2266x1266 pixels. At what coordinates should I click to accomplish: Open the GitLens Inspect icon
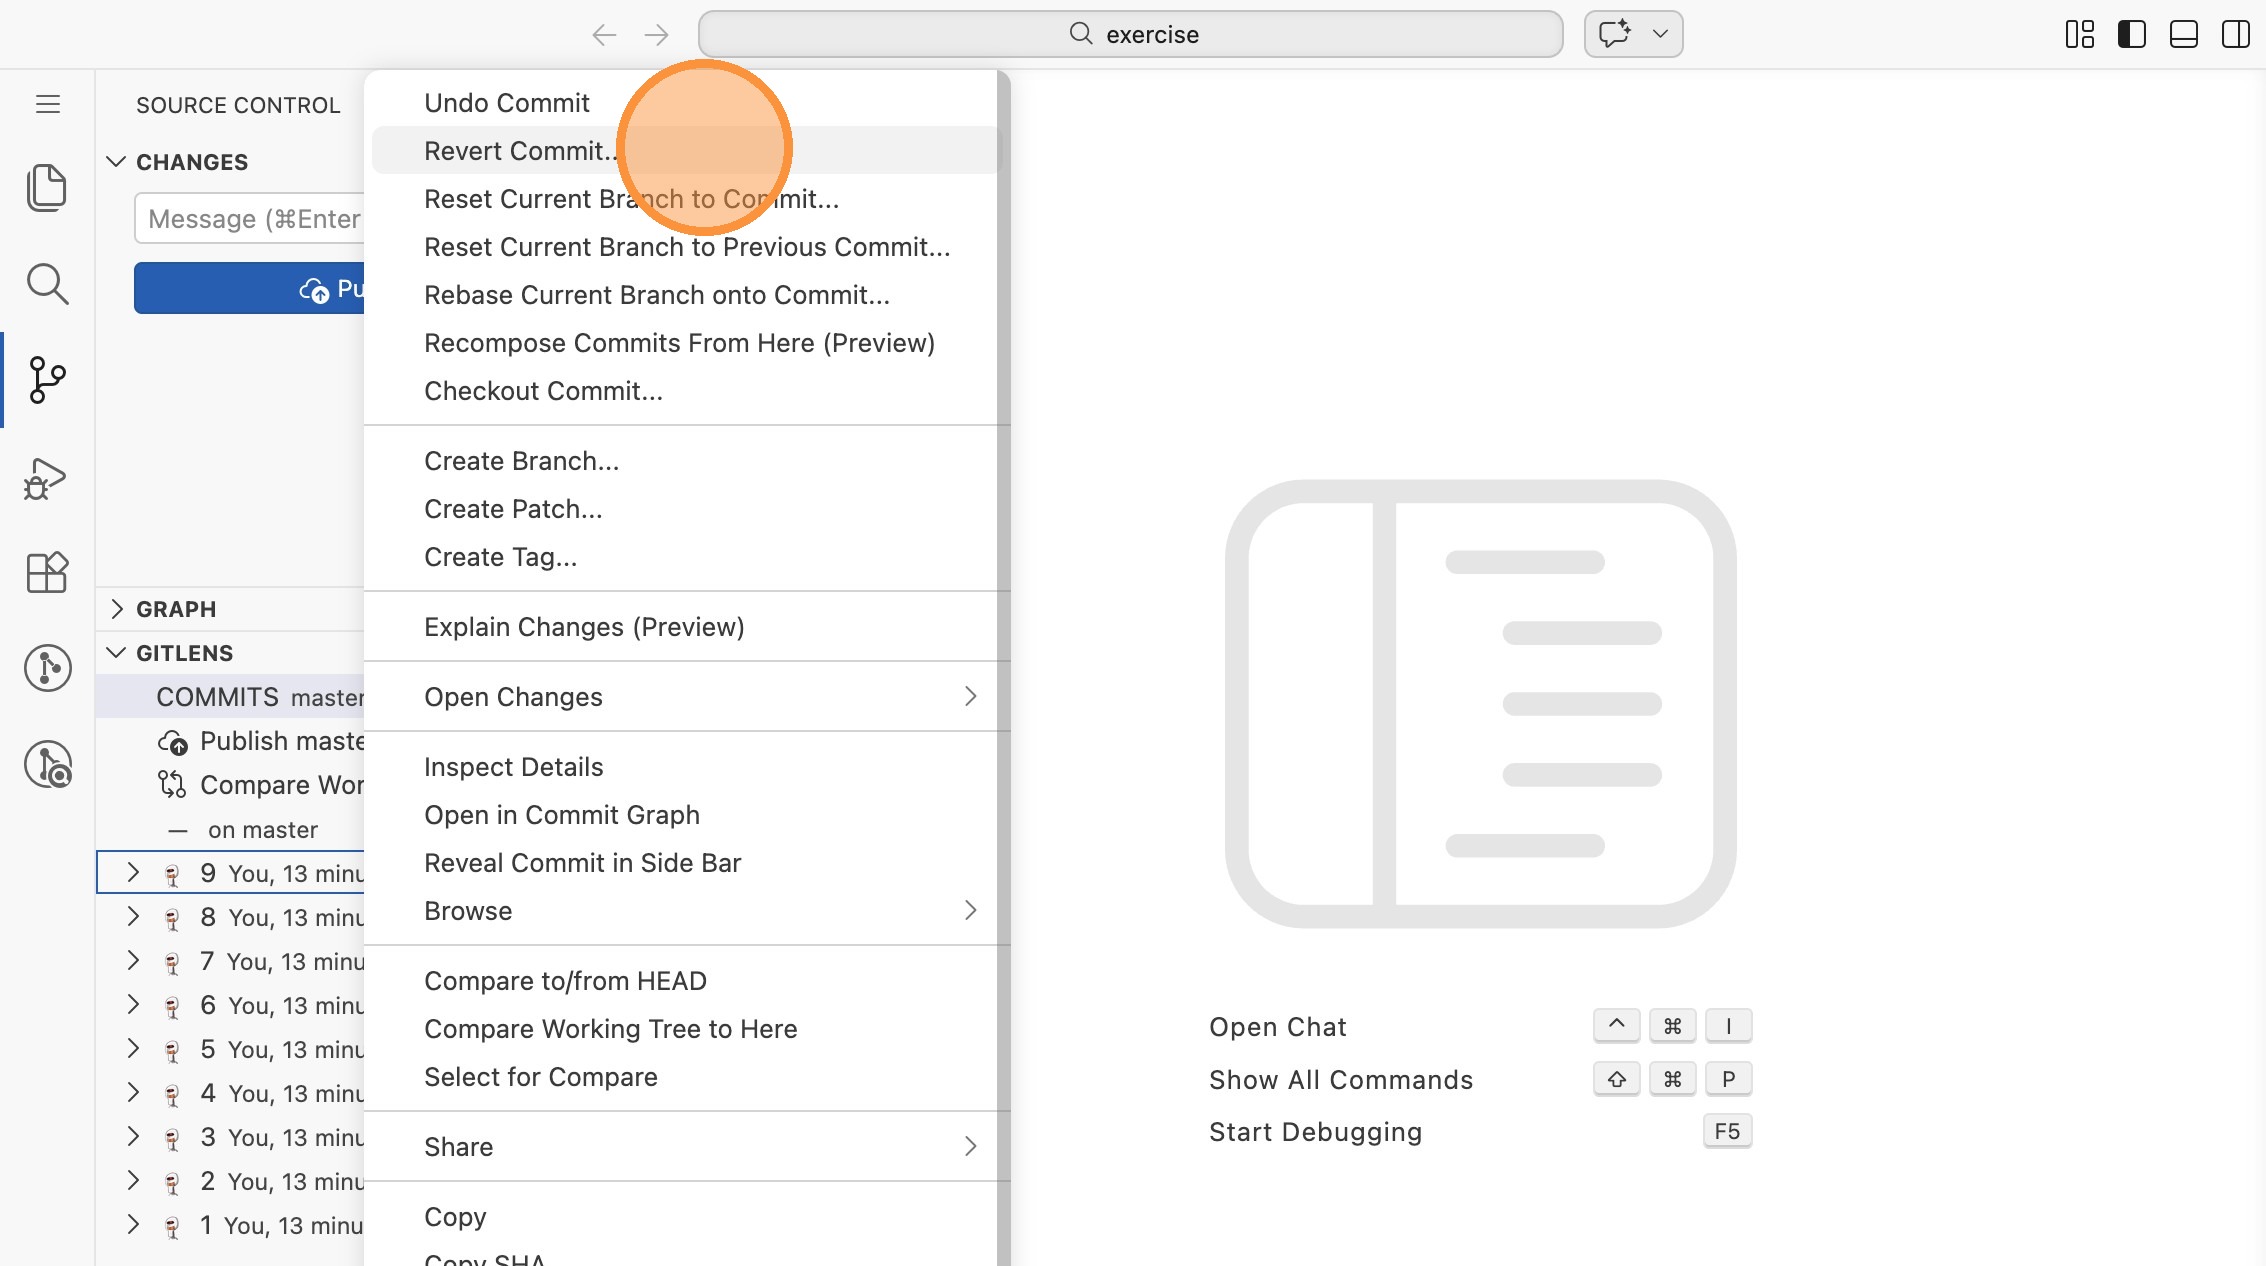(x=47, y=765)
